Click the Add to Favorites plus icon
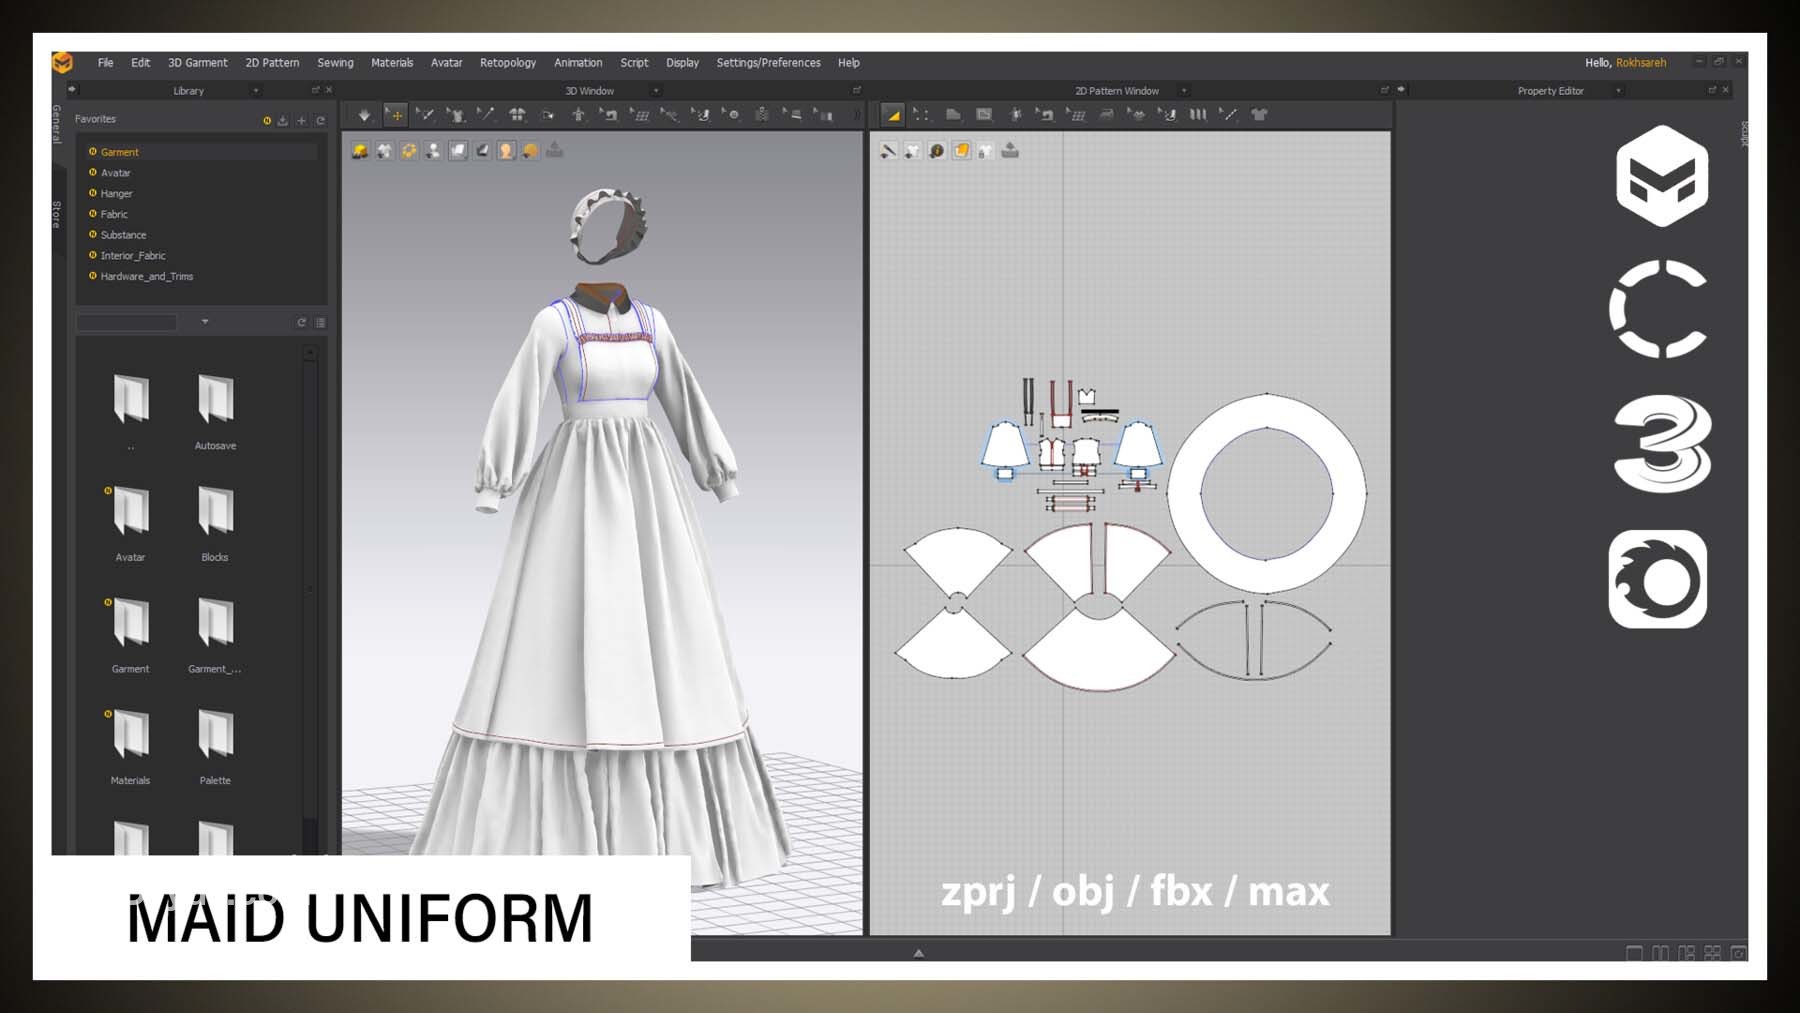The height and width of the screenshot is (1013, 1800). tap(301, 121)
